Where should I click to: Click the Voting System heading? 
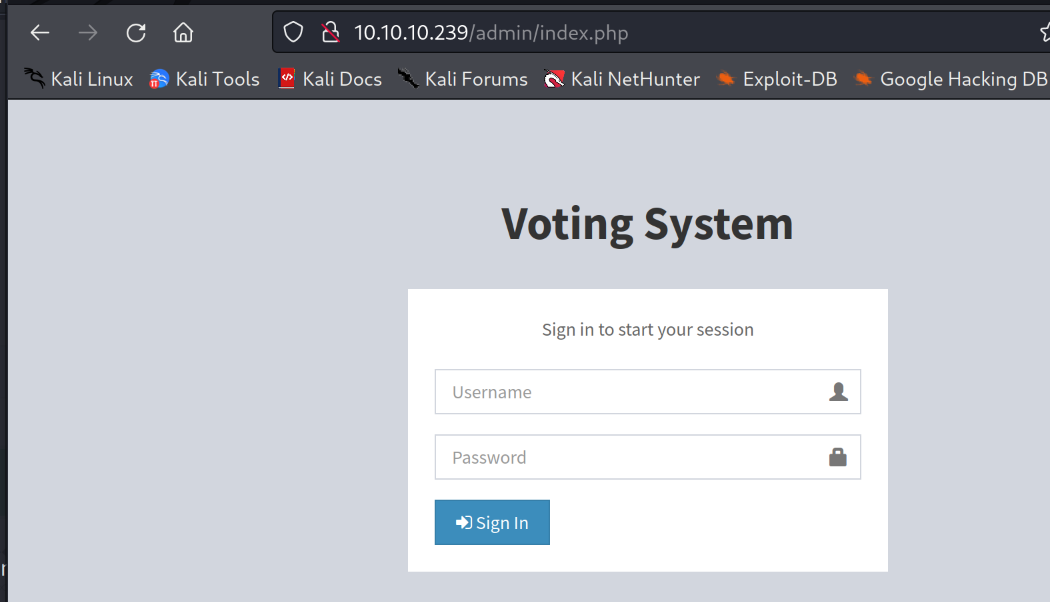pos(647,223)
